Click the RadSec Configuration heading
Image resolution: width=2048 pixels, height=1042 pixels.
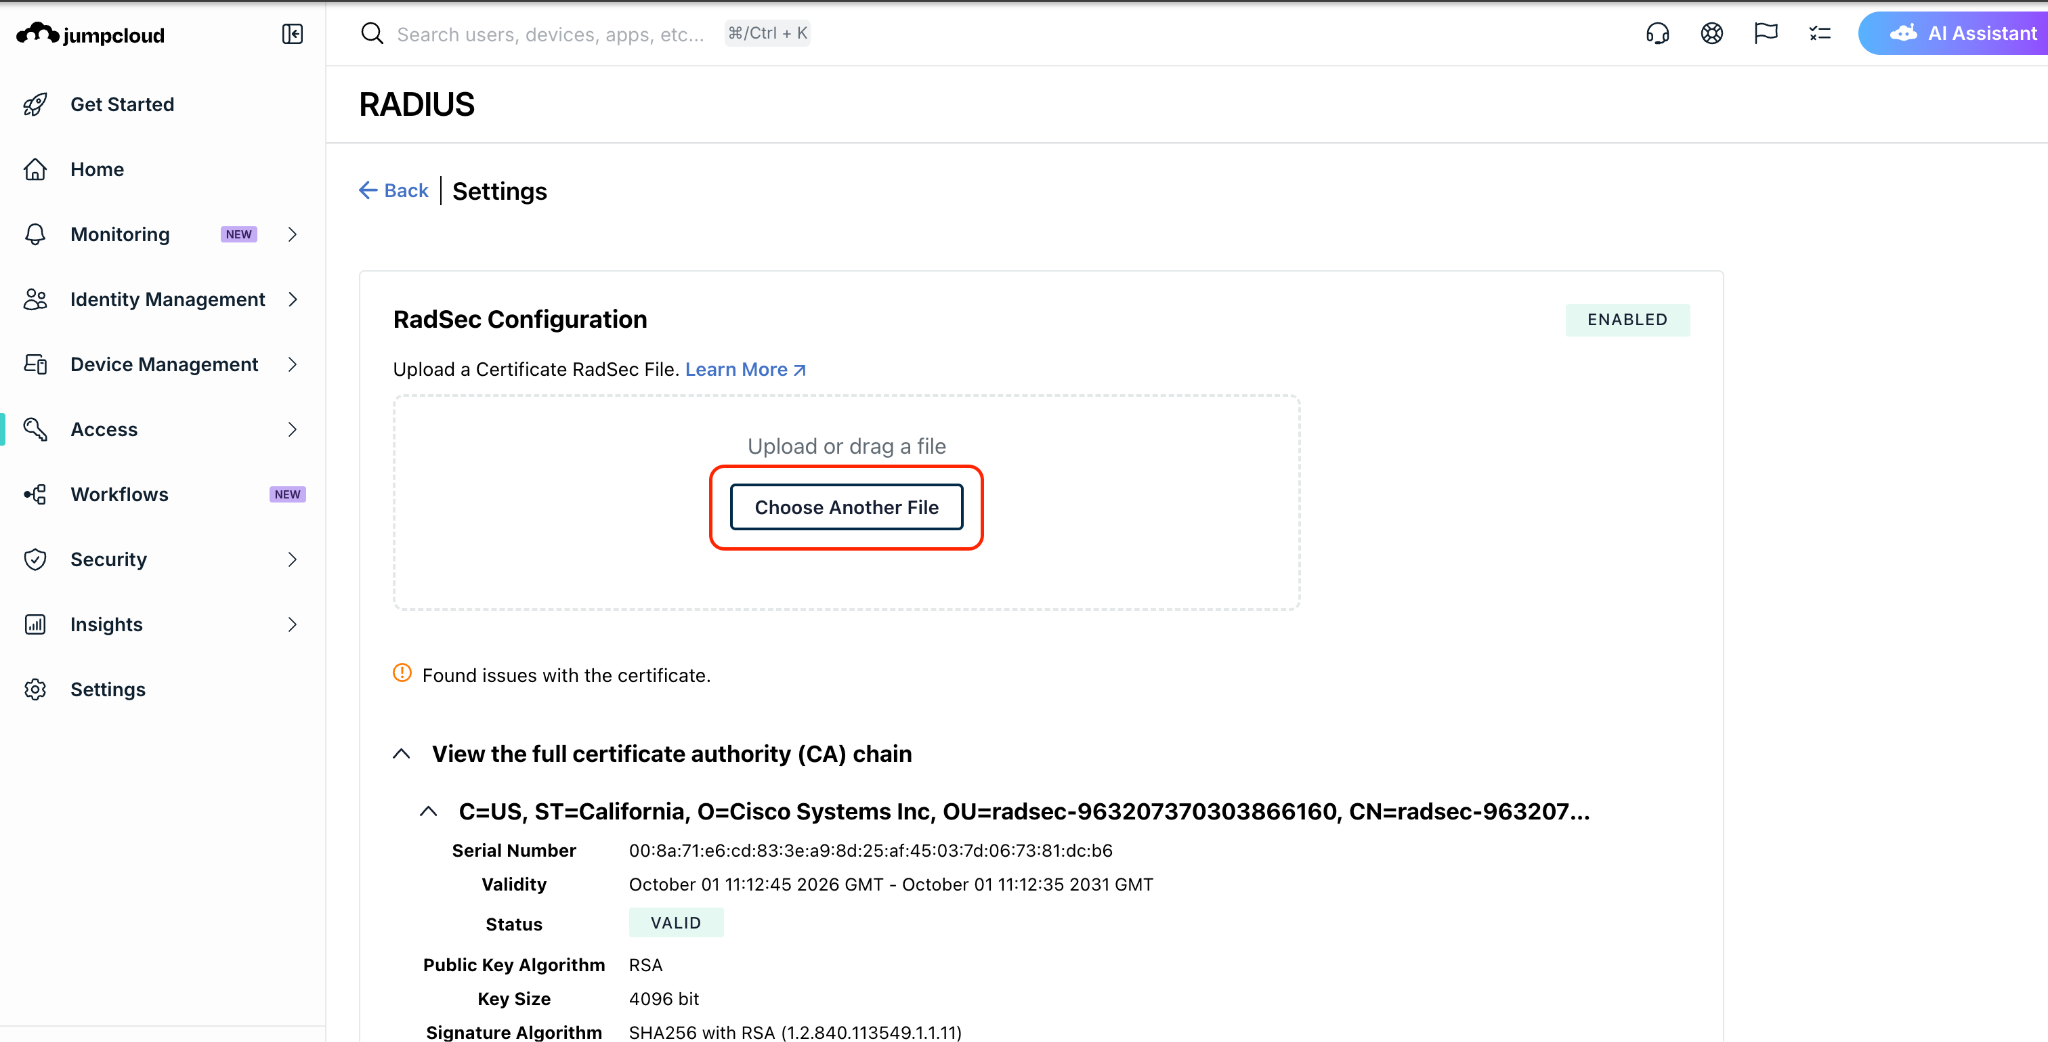(x=520, y=319)
